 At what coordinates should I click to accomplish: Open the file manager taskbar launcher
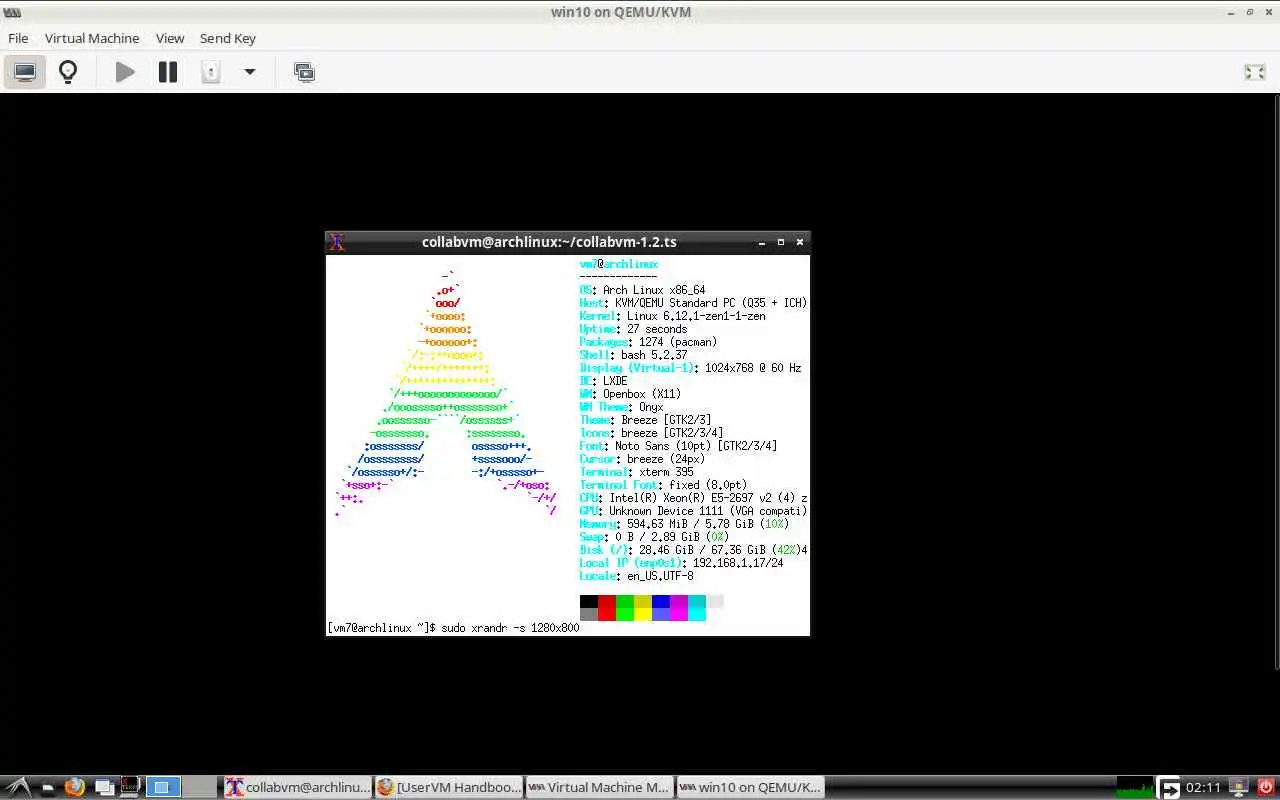[x=48, y=788]
